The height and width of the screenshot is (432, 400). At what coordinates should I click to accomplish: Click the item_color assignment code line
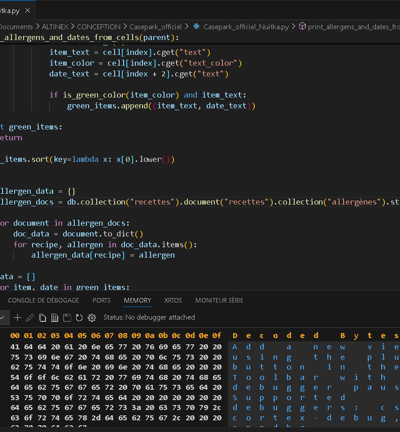[146, 63]
